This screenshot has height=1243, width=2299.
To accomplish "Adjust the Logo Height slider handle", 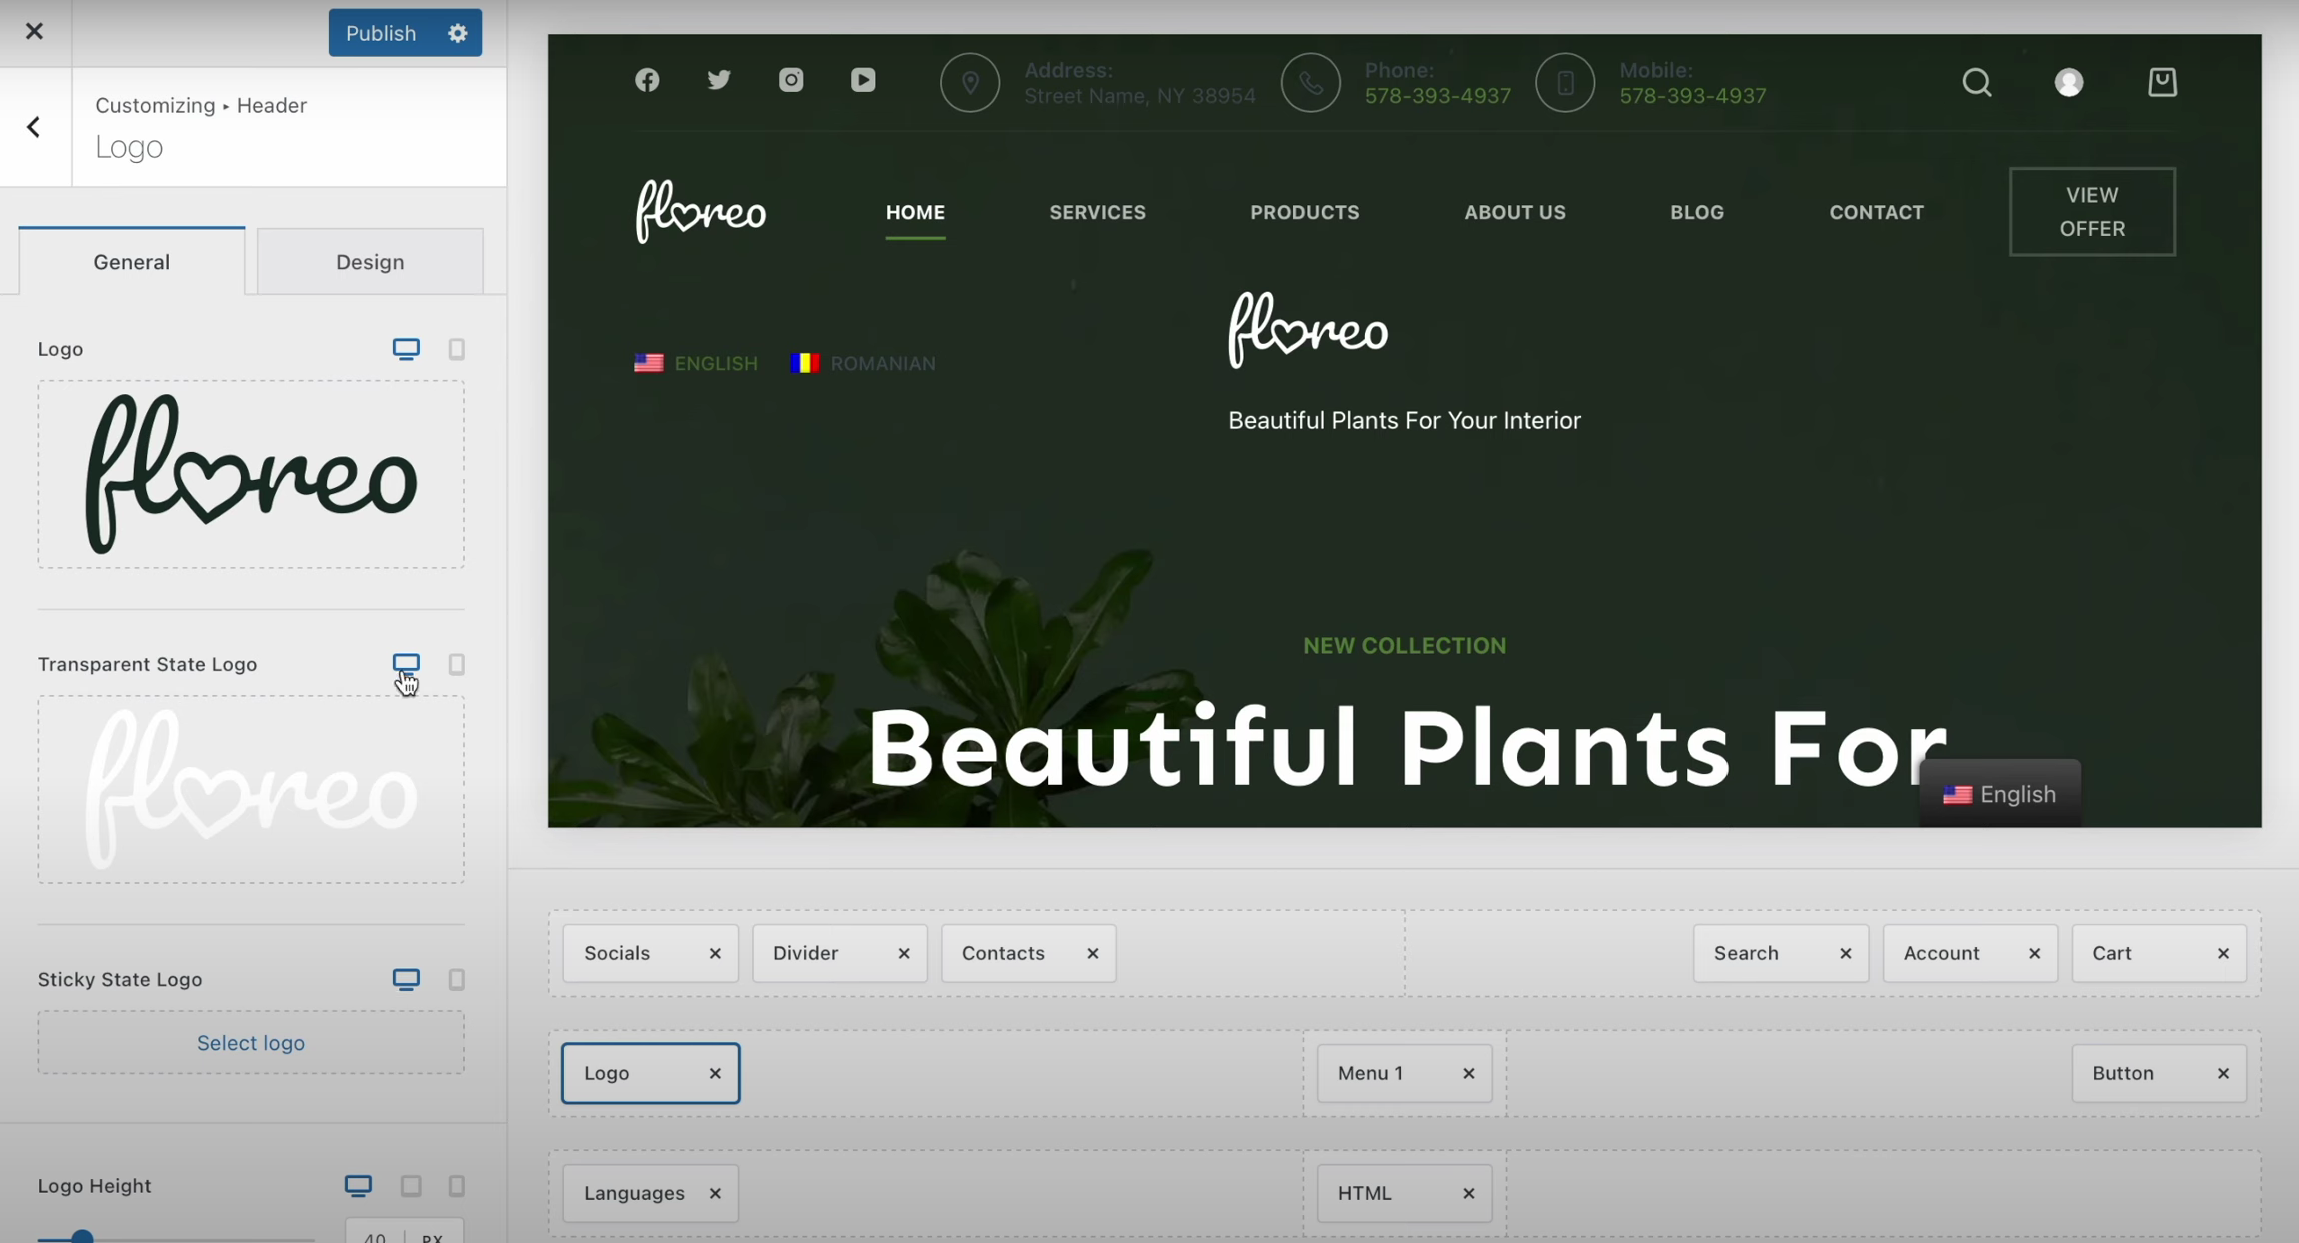I will point(82,1238).
